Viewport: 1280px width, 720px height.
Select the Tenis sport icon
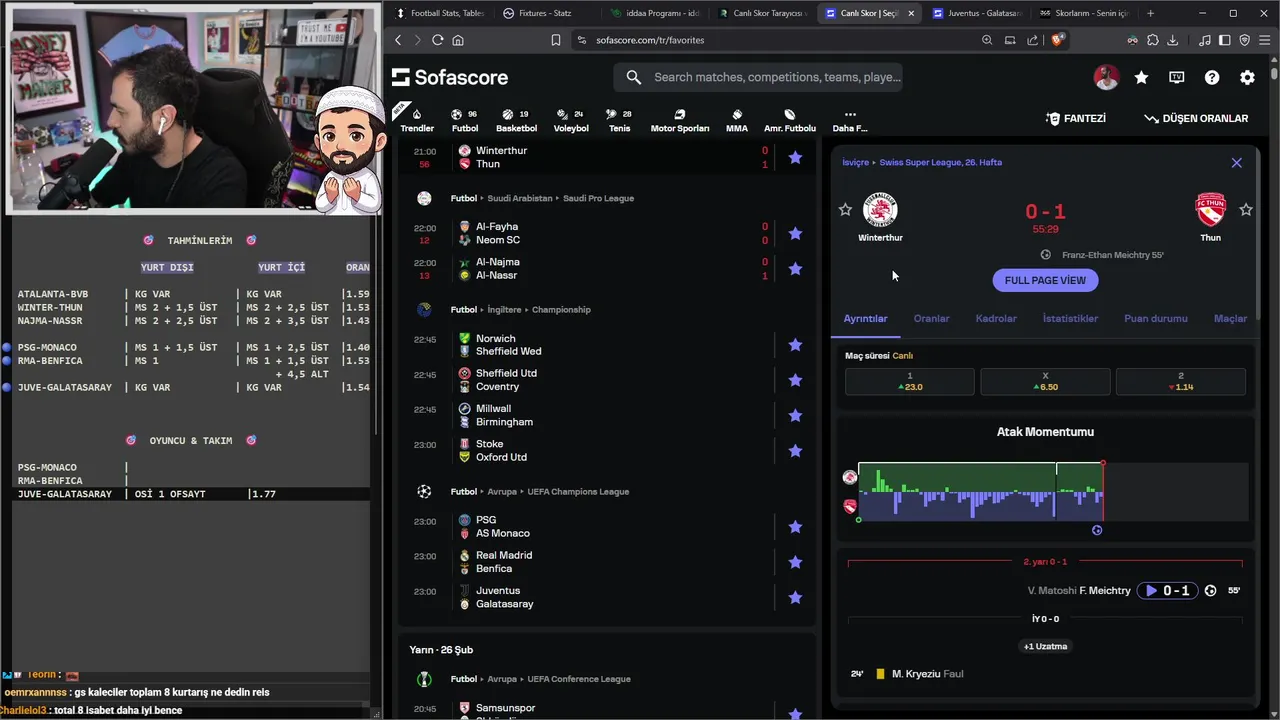pyautogui.click(x=620, y=120)
